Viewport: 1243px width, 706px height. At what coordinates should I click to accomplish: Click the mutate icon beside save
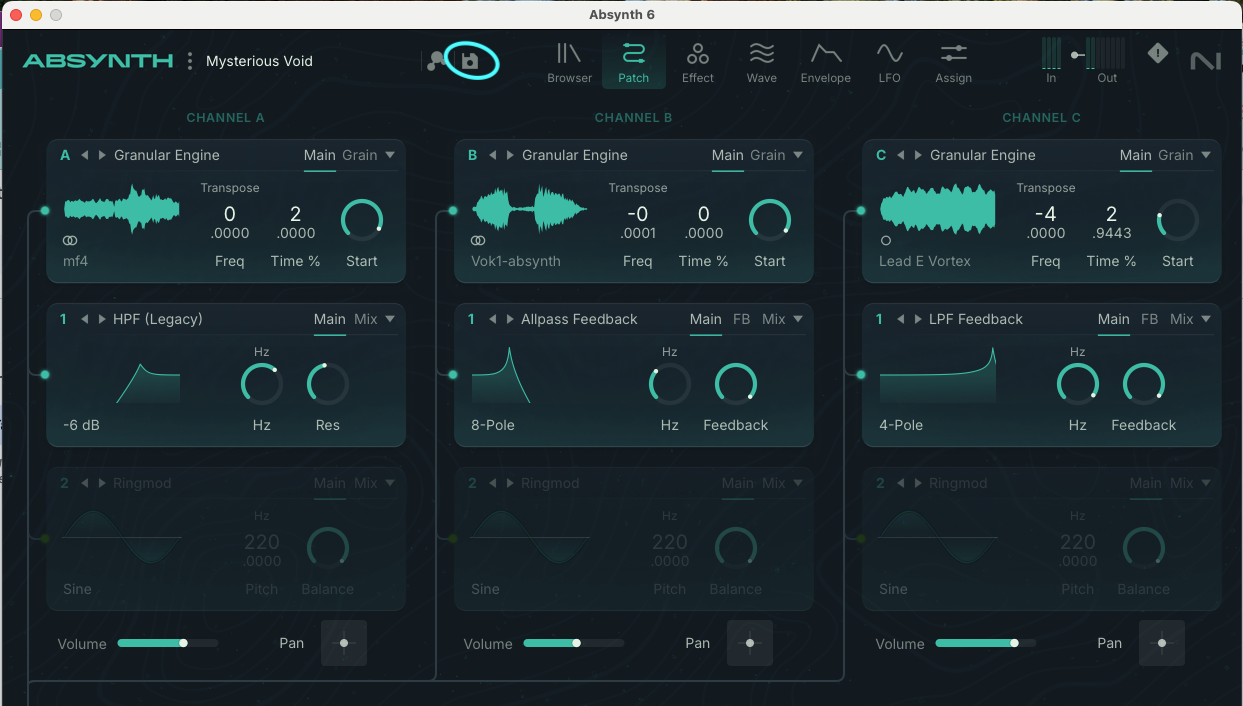[x=436, y=61]
